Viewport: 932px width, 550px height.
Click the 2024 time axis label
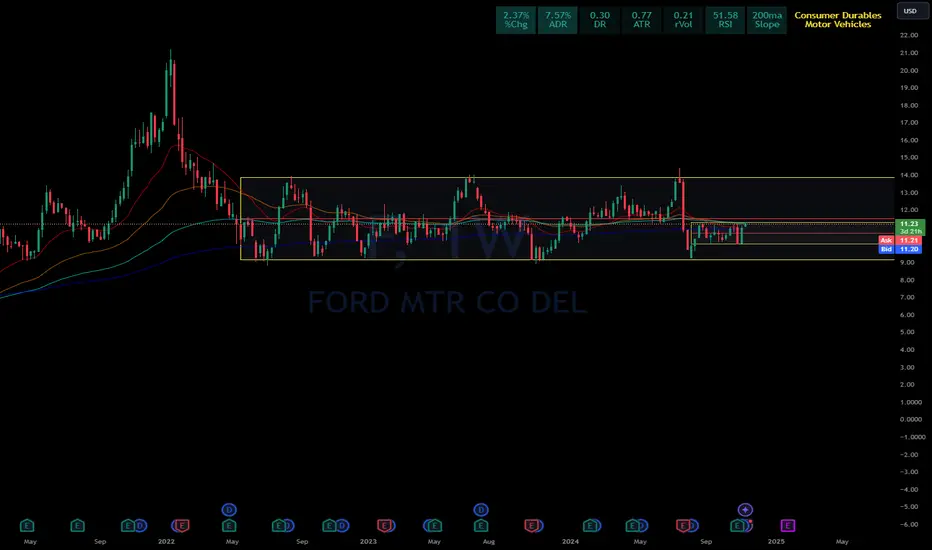(571, 542)
